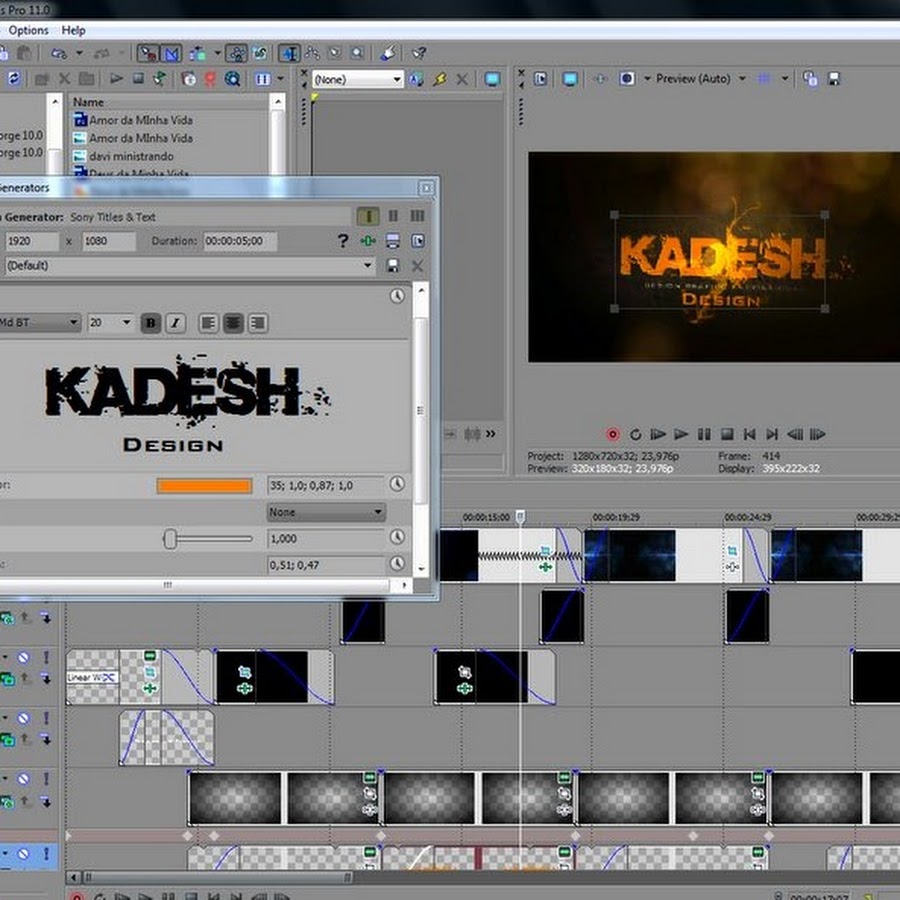Select two column layout toggle
The width and height of the screenshot is (900, 900).
tap(393, 216)
